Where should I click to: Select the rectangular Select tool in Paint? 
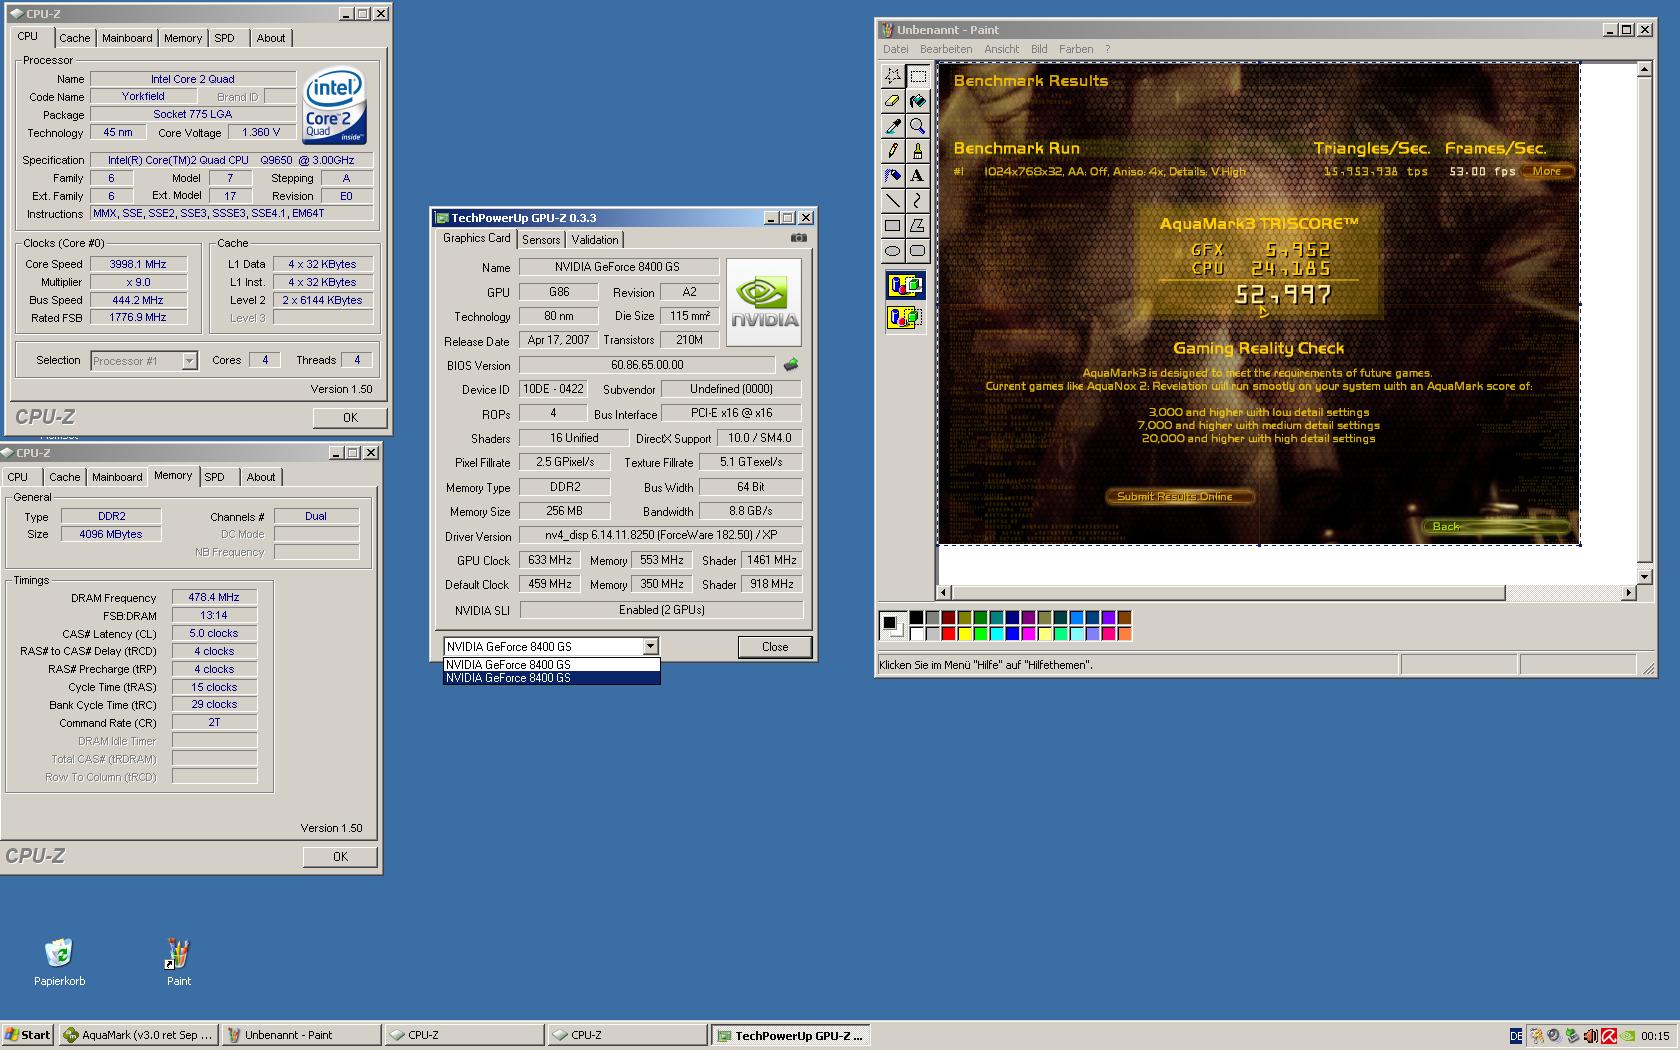coord(918,76)
